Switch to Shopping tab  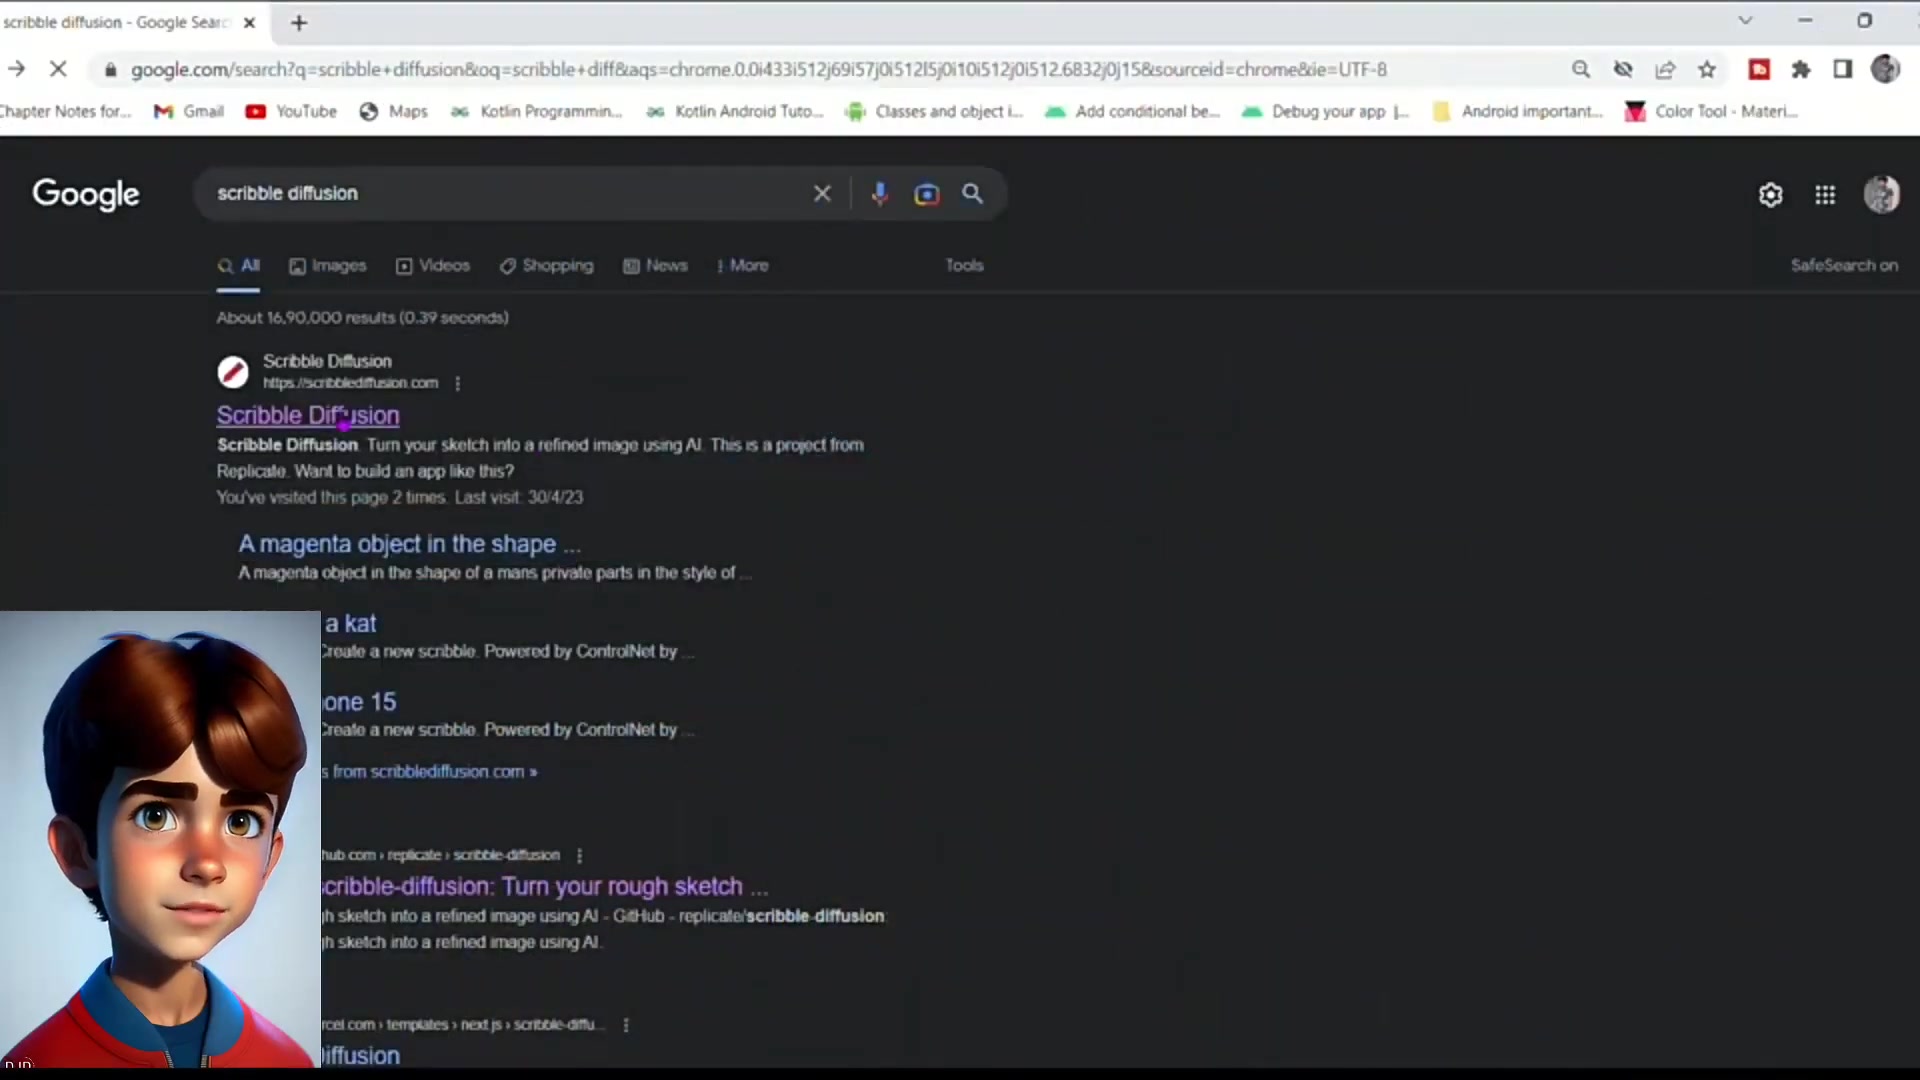[546, 266]
